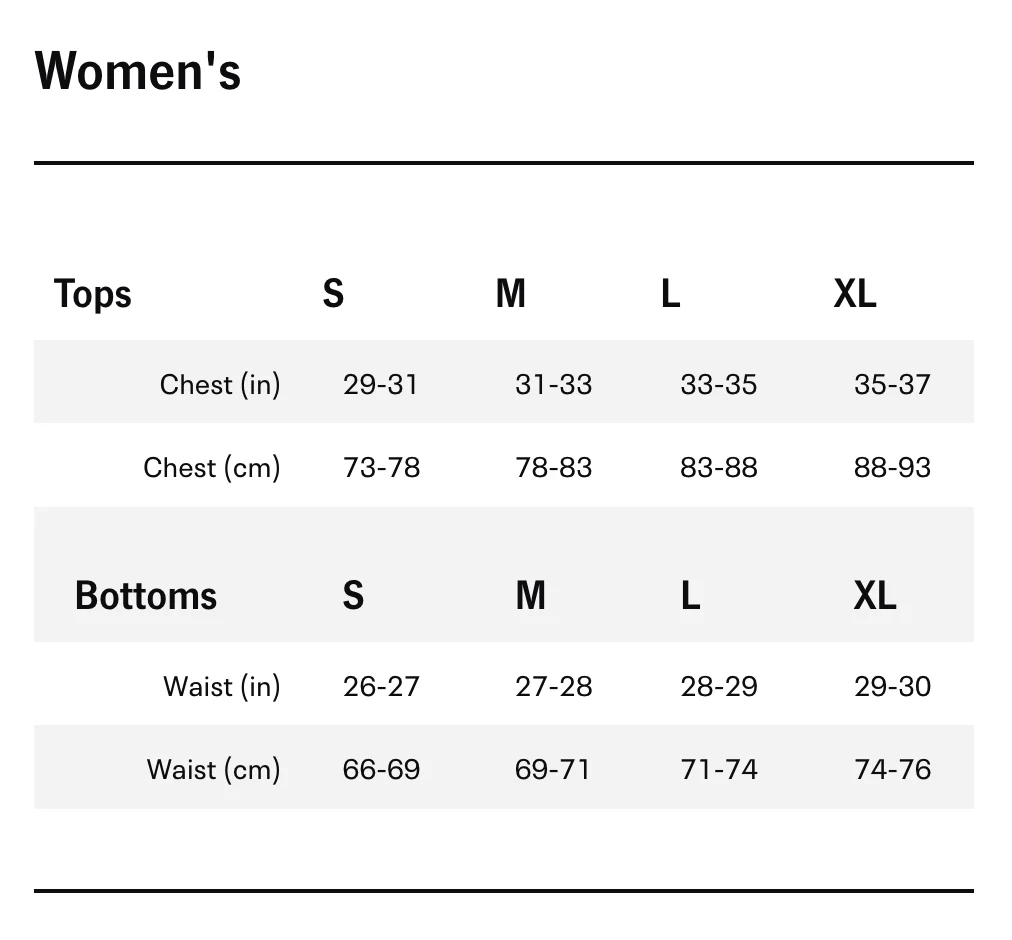Select the 35-37 chest inches cell
Image resolution: width=1012 pixels, height=940 pixels.
tap(892, 384)
